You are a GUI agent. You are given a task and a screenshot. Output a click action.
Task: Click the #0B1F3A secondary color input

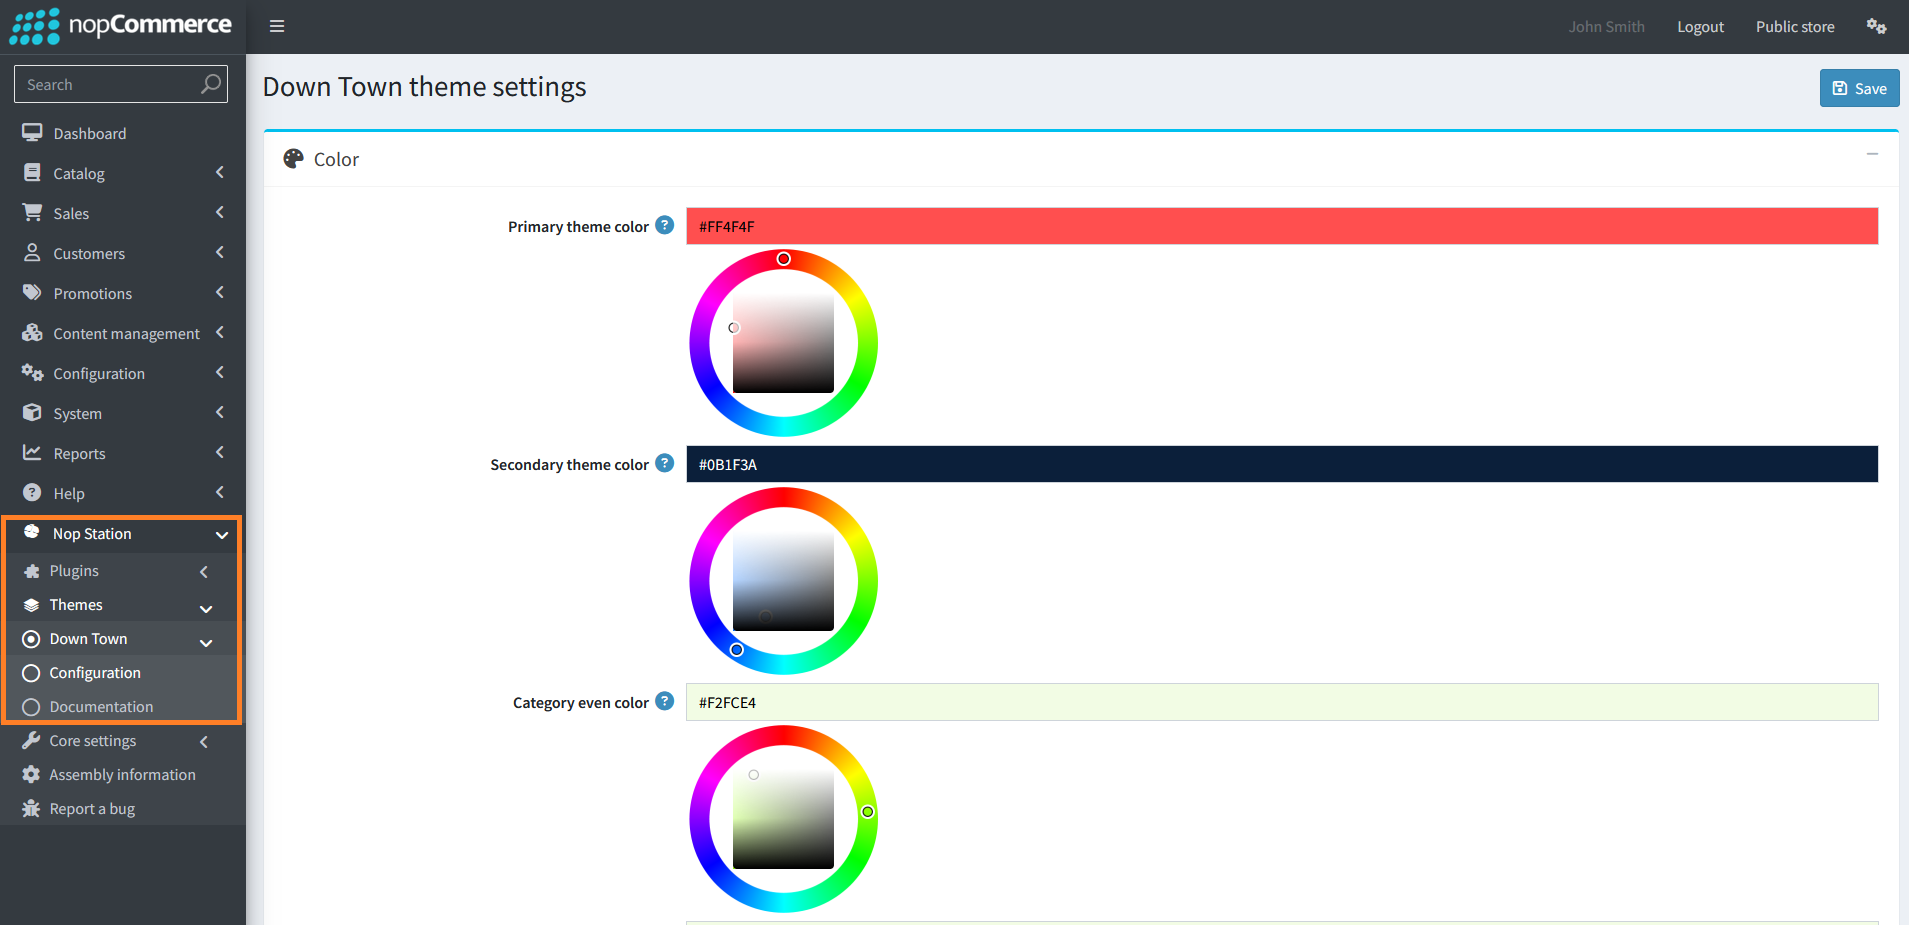(1282, 464)
